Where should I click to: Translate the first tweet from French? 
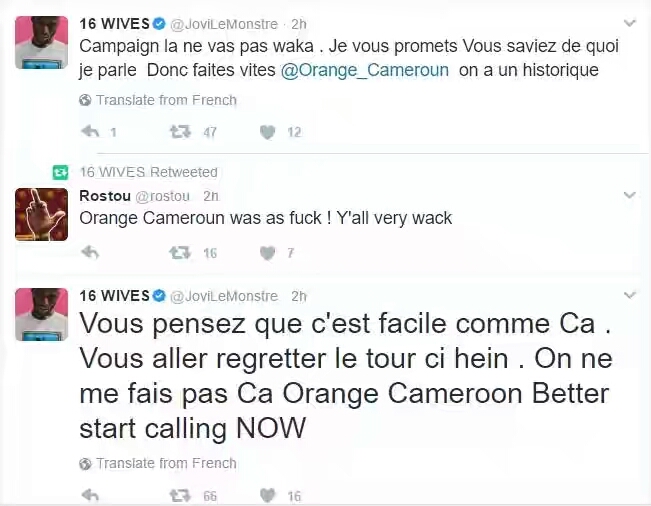click(x=158, y=100)
